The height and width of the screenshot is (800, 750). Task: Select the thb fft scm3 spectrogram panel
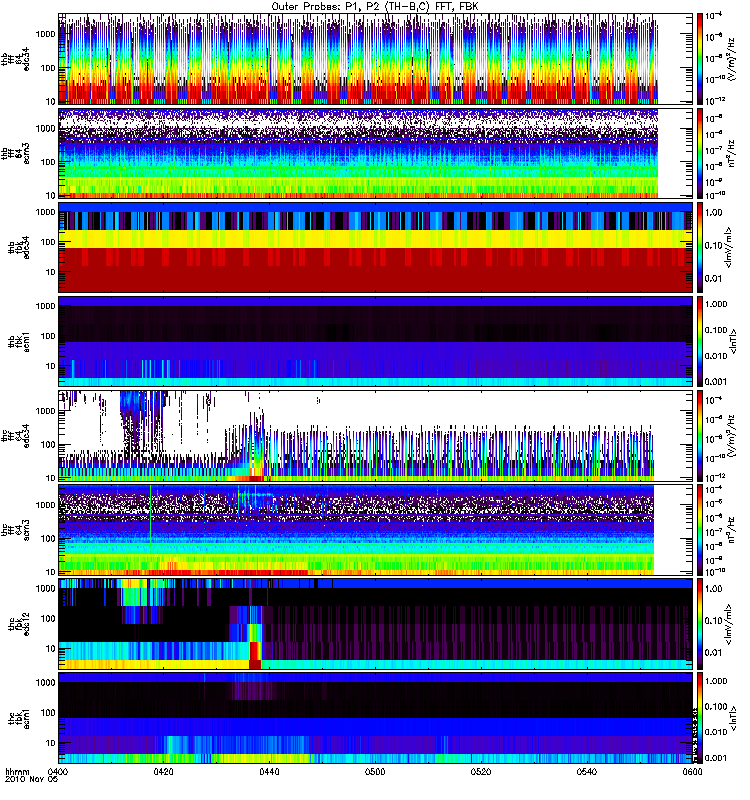tap(375, 153)
